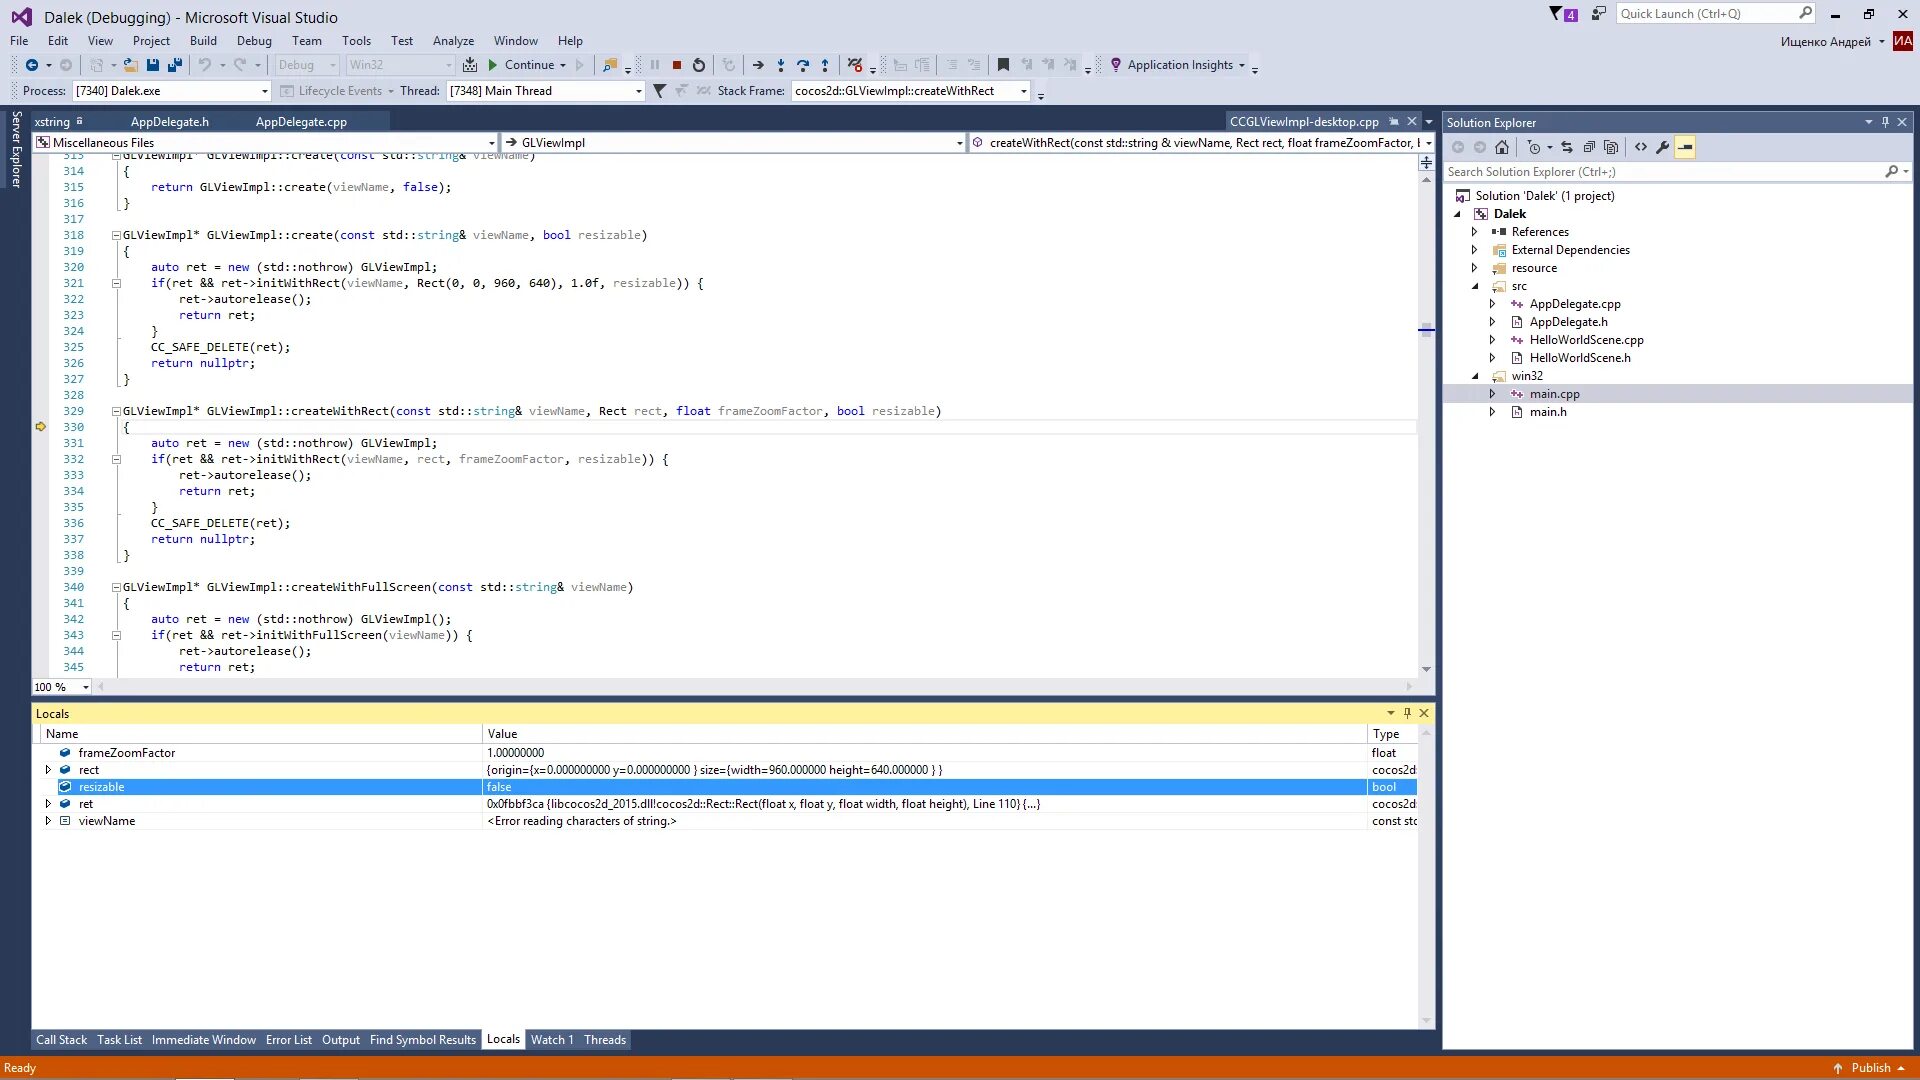Click Publish in the status bar
The image size is (1920, 1080).
(1870, 1068)
